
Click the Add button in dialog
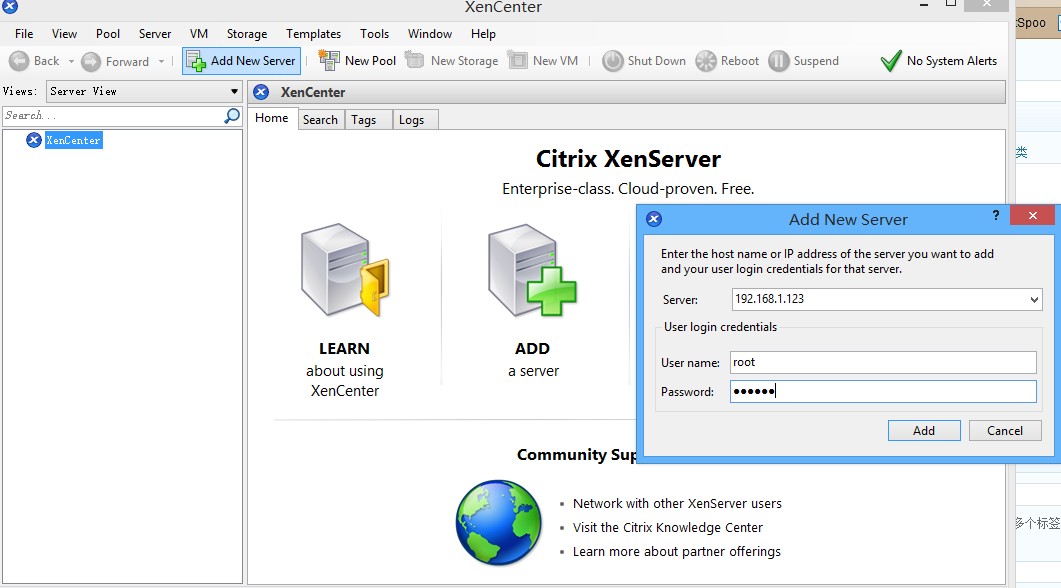coord(924,431)
